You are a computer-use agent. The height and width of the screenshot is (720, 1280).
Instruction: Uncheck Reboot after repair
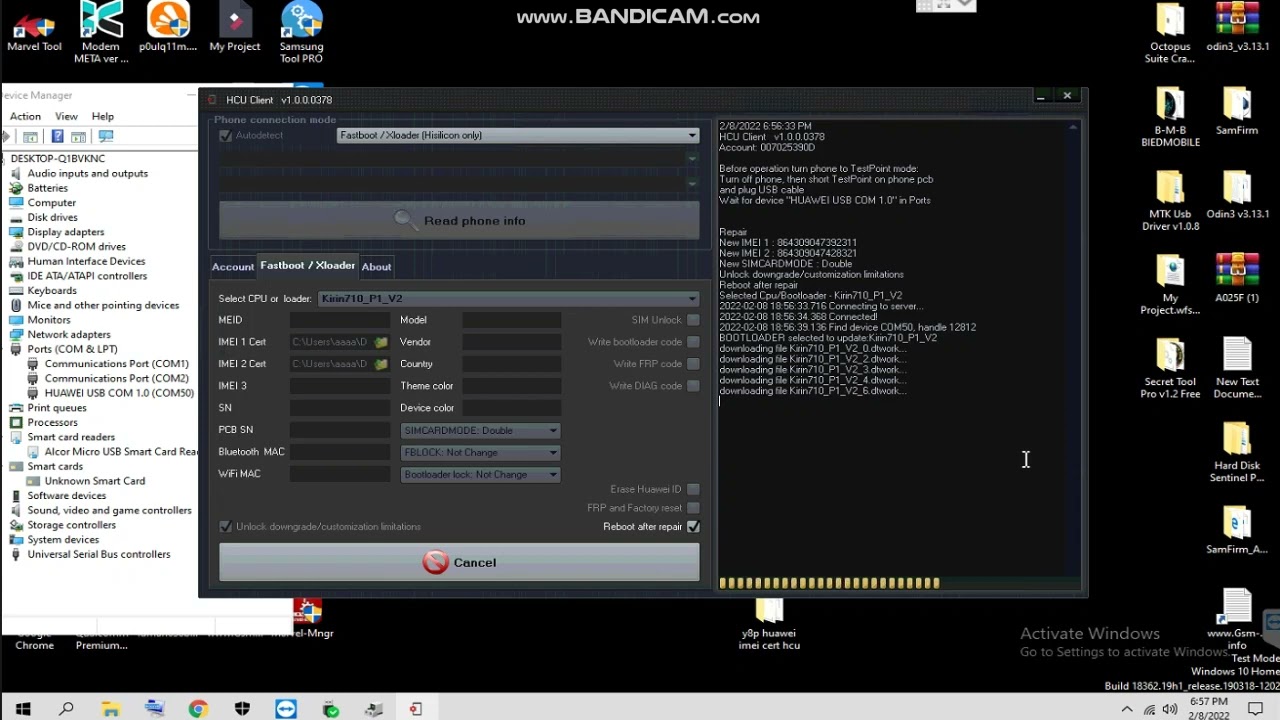click(693, 527)
